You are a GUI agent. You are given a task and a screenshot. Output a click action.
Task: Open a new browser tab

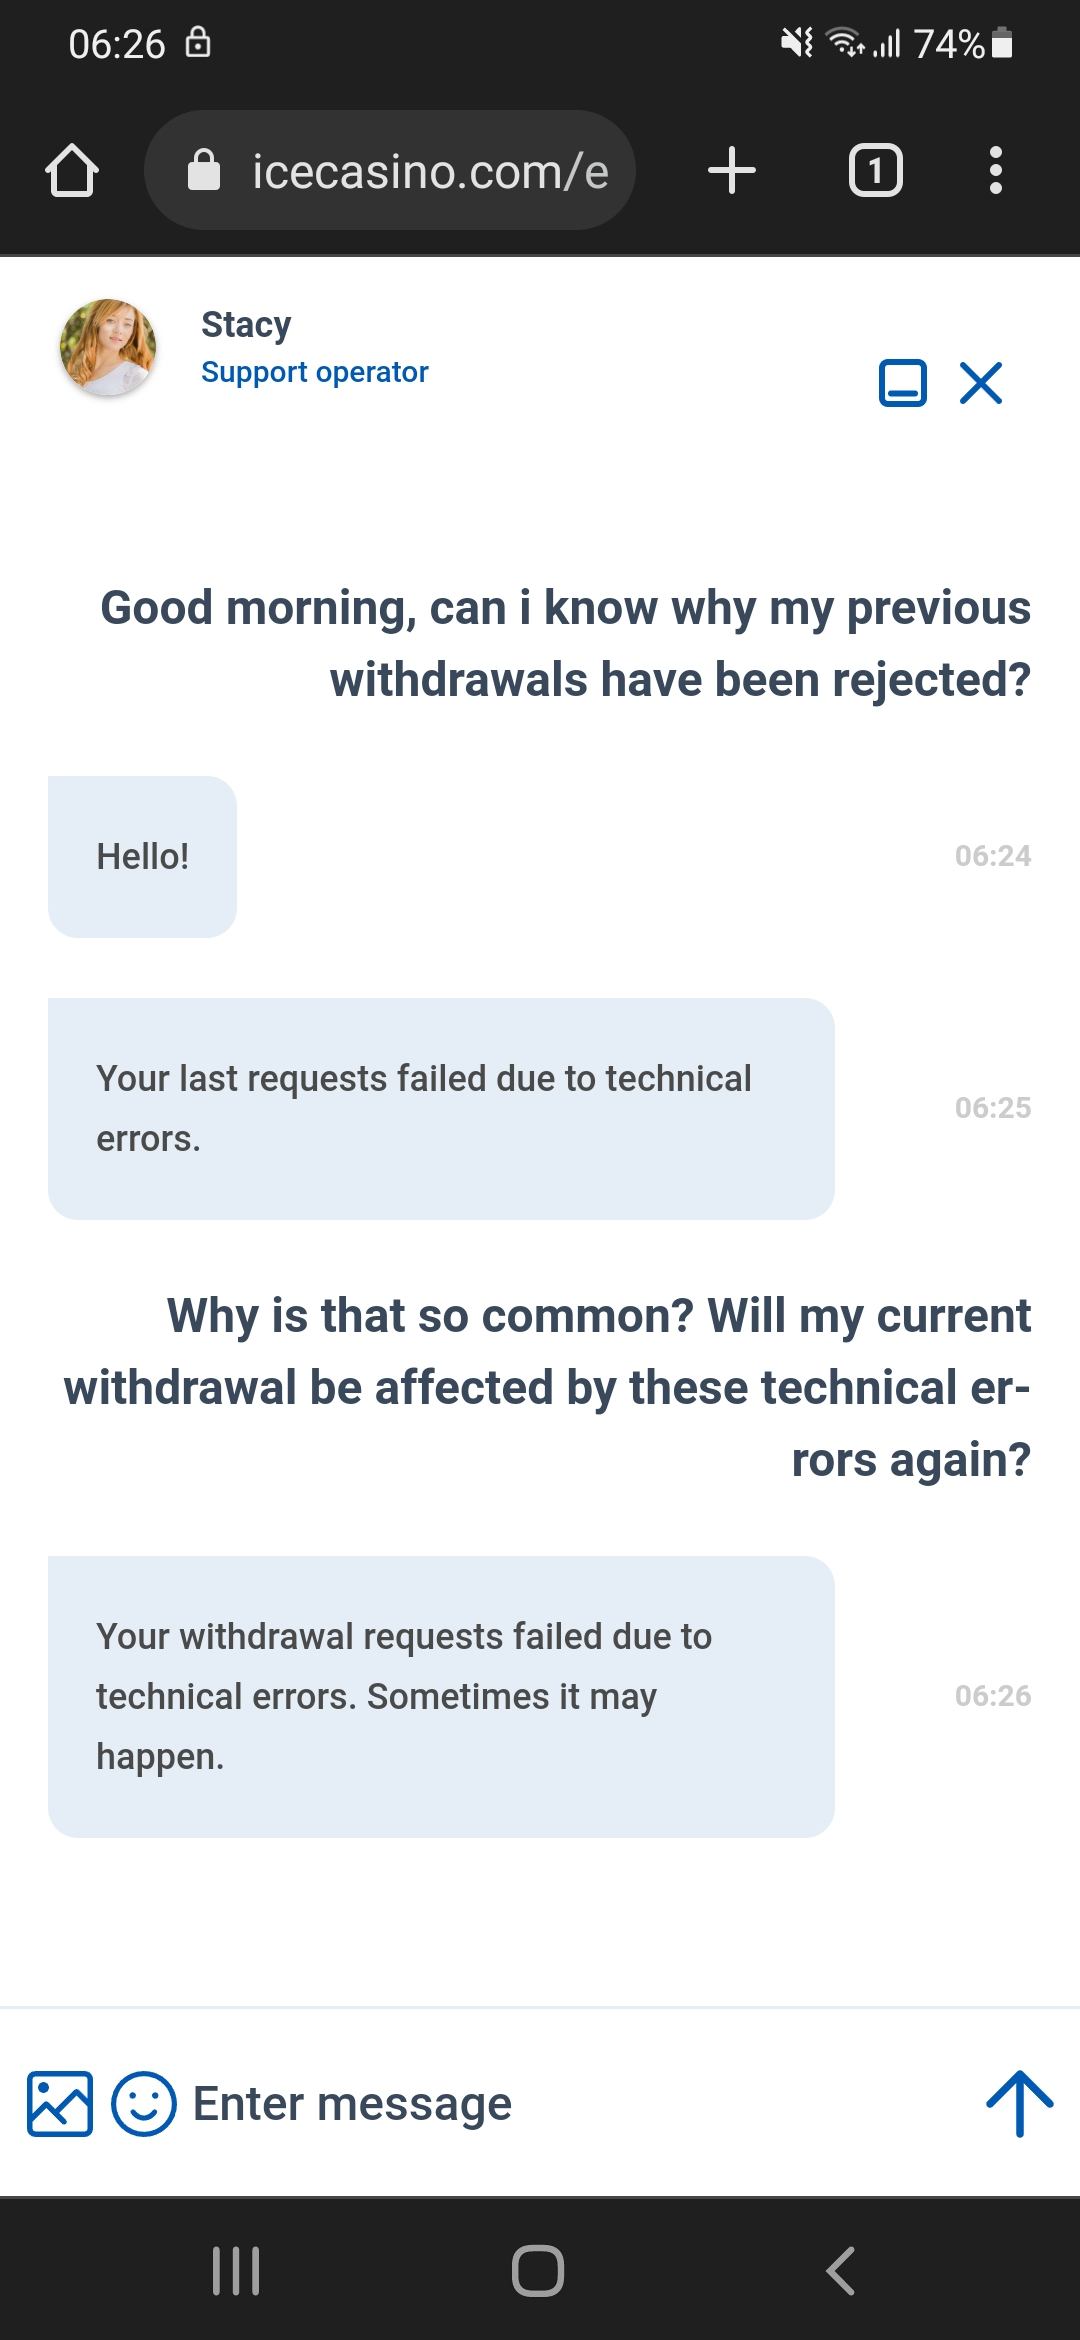731,171
